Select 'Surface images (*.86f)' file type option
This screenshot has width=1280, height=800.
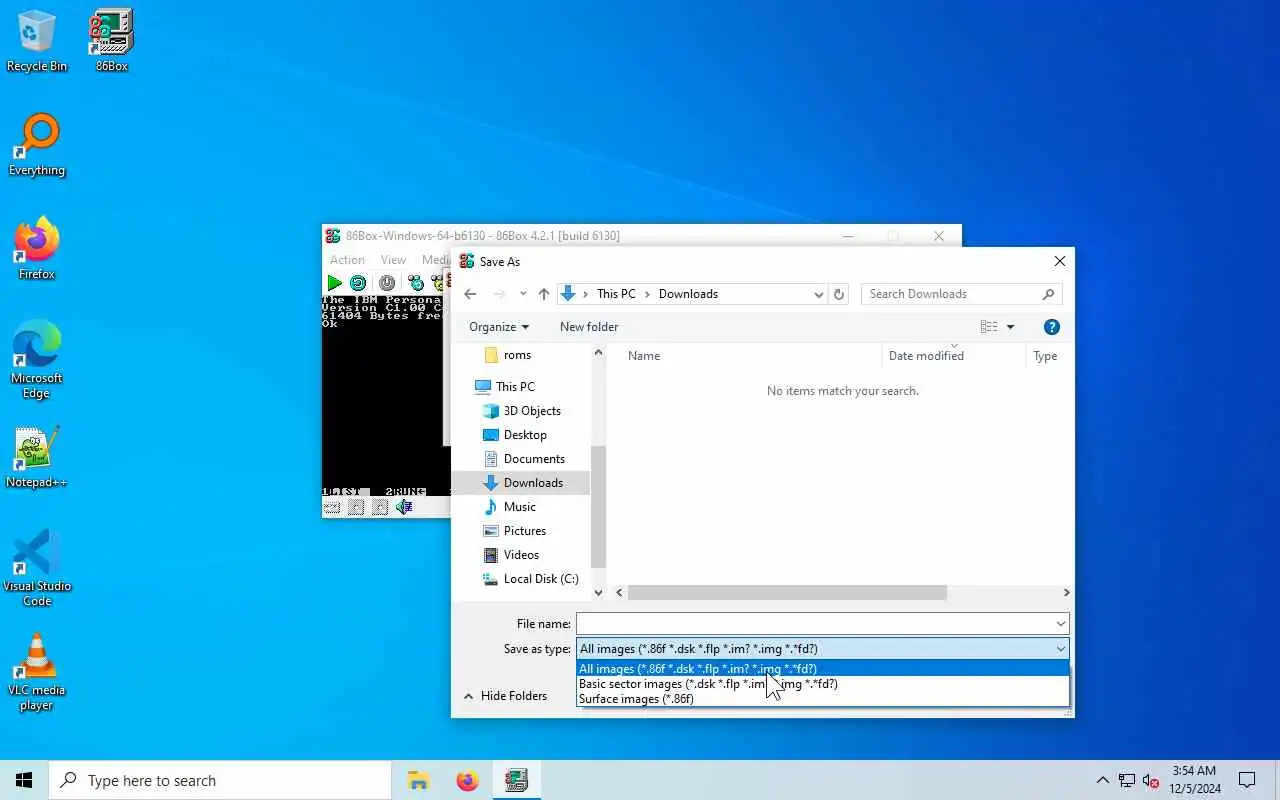[x=822, y=699]
